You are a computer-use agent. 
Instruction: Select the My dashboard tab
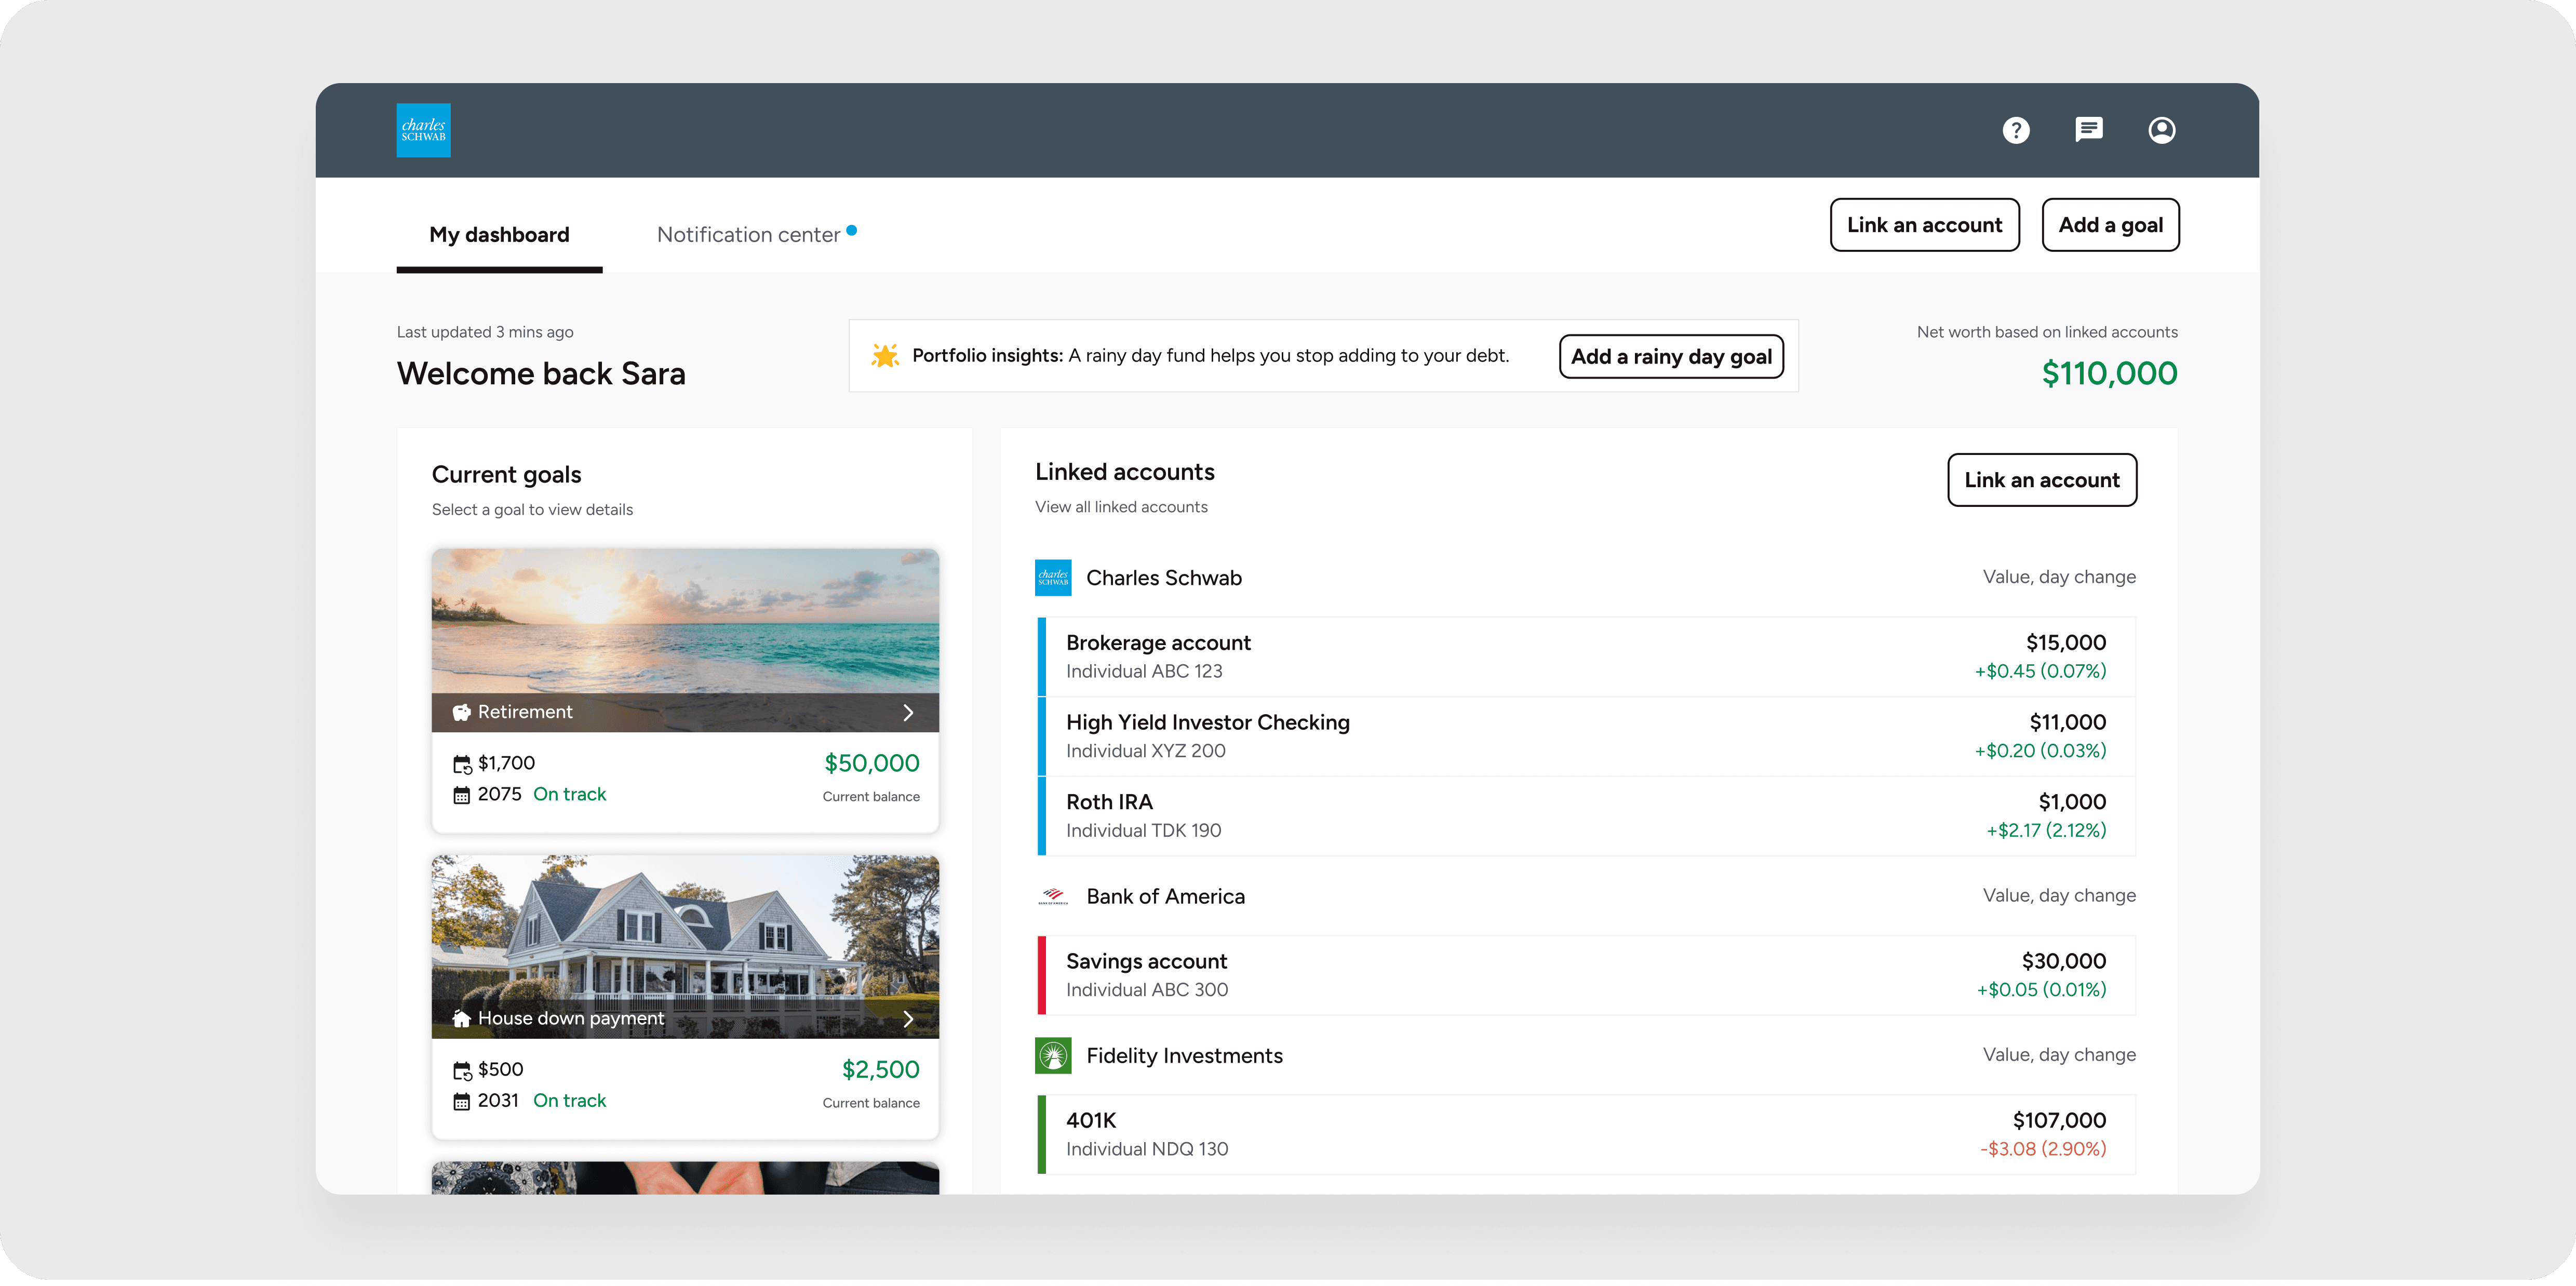(499, 235)
